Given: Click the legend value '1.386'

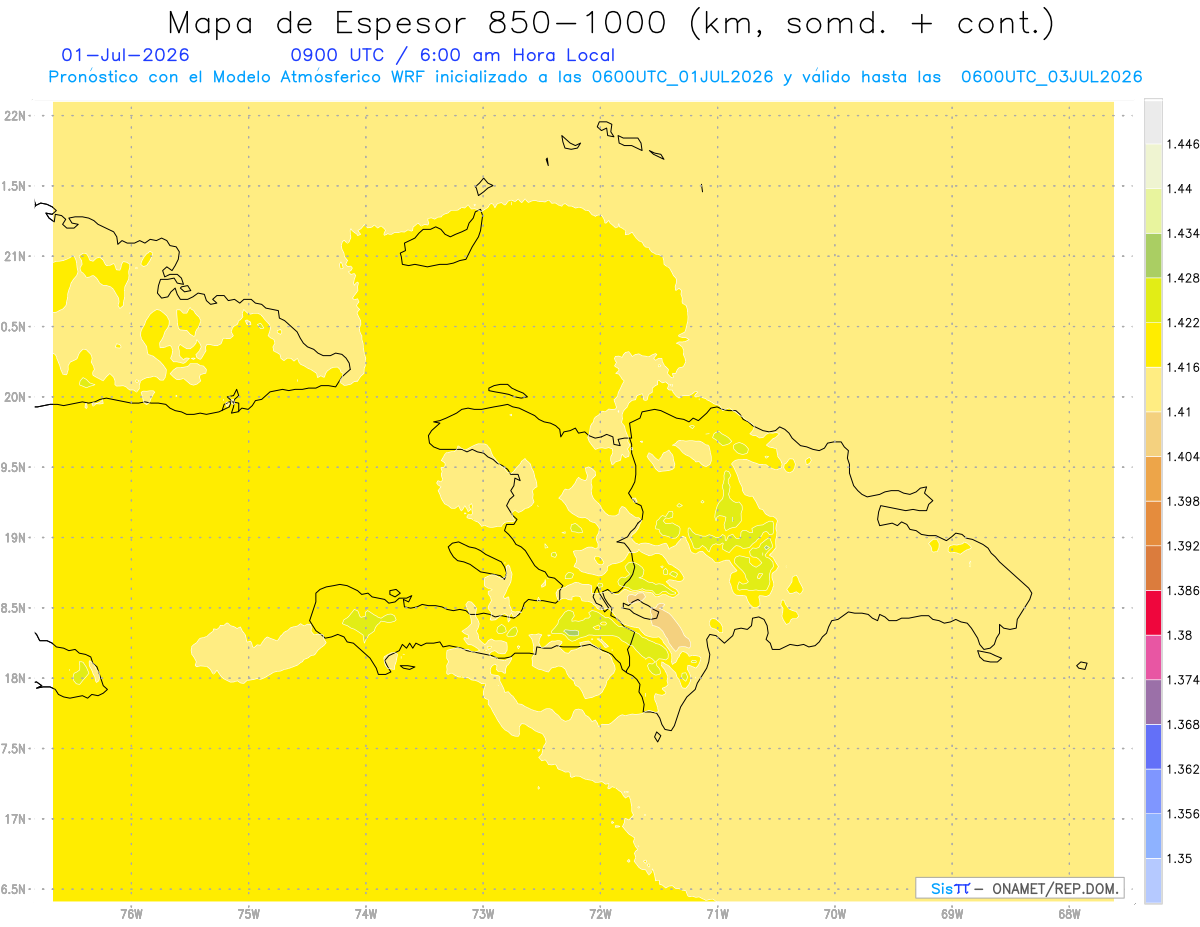Looking at the screenshot, I should 1183,590.
